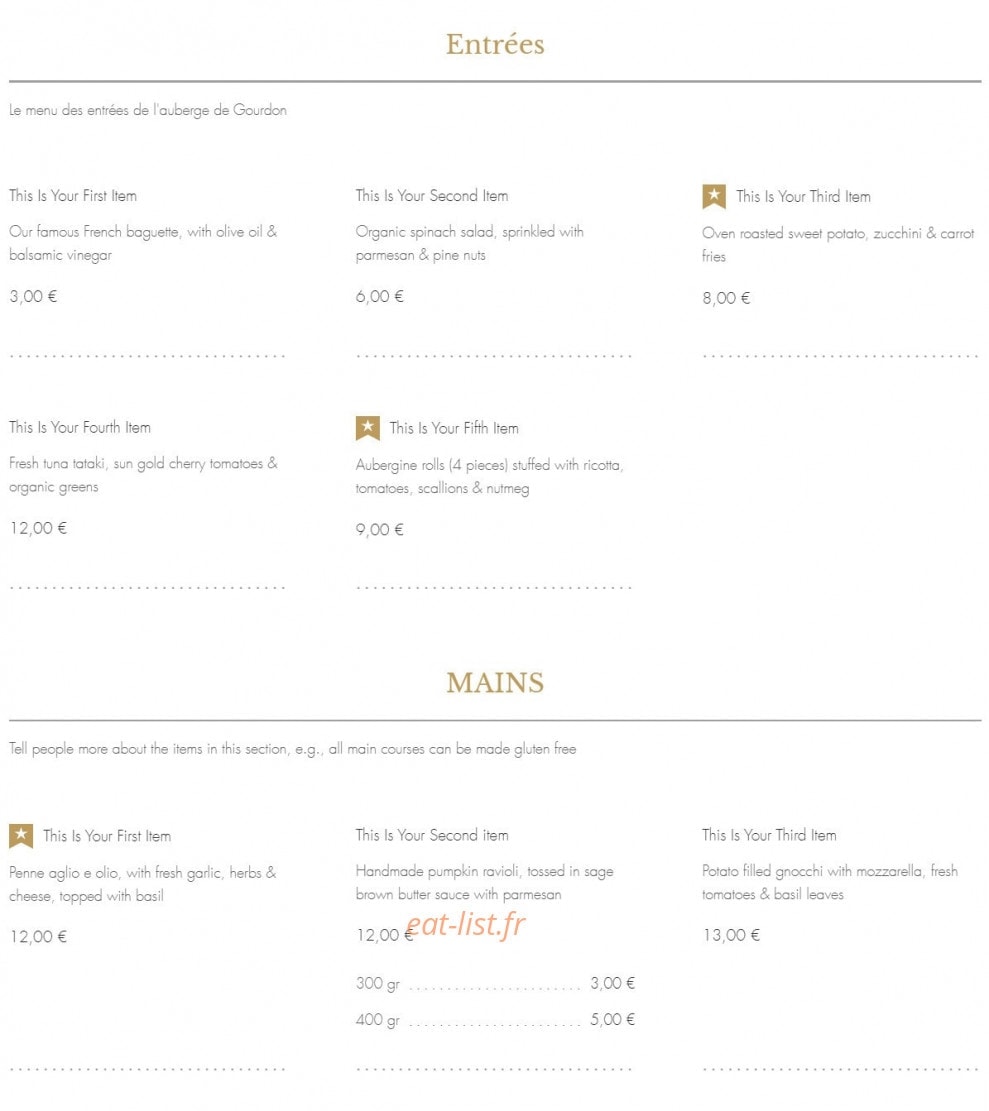
Task: Click 'This Is Your Fourth Item' tuna tataki title
Action: pyautogui.click(x=80, y=427)
